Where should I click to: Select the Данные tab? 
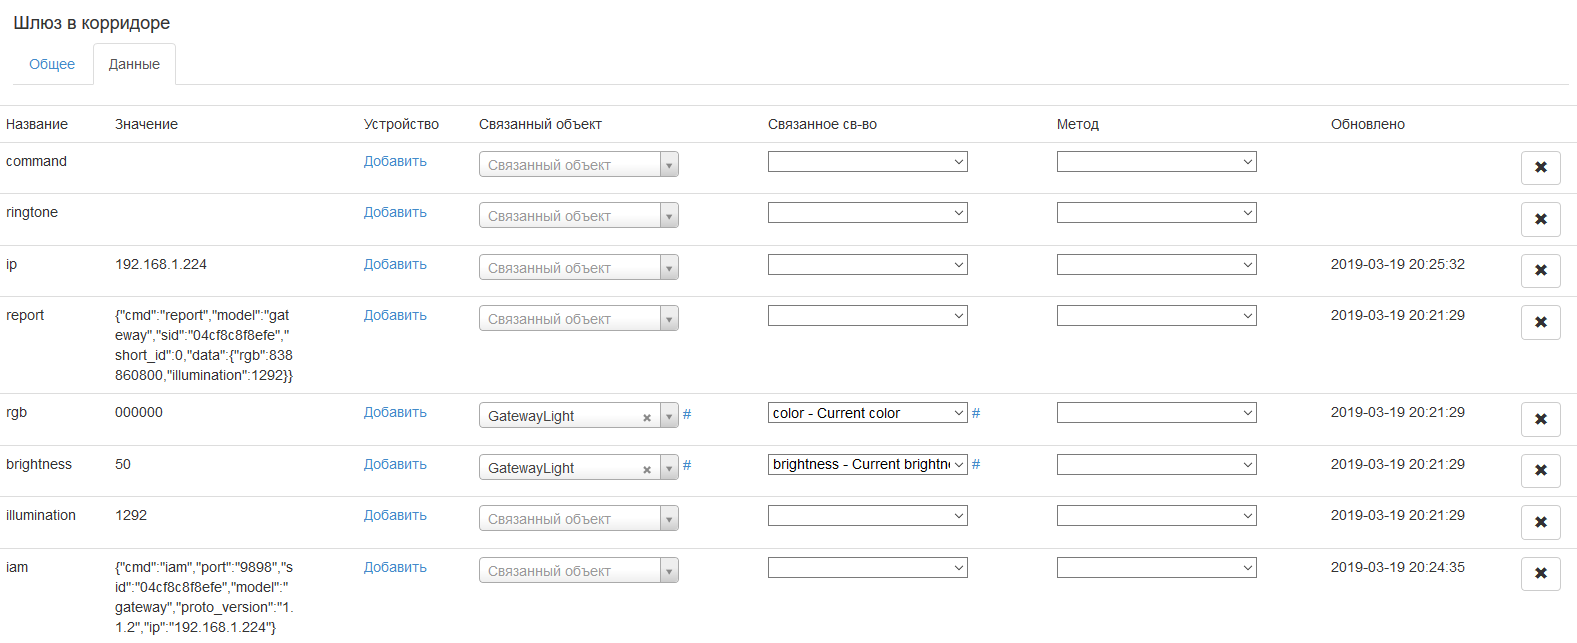134,64
